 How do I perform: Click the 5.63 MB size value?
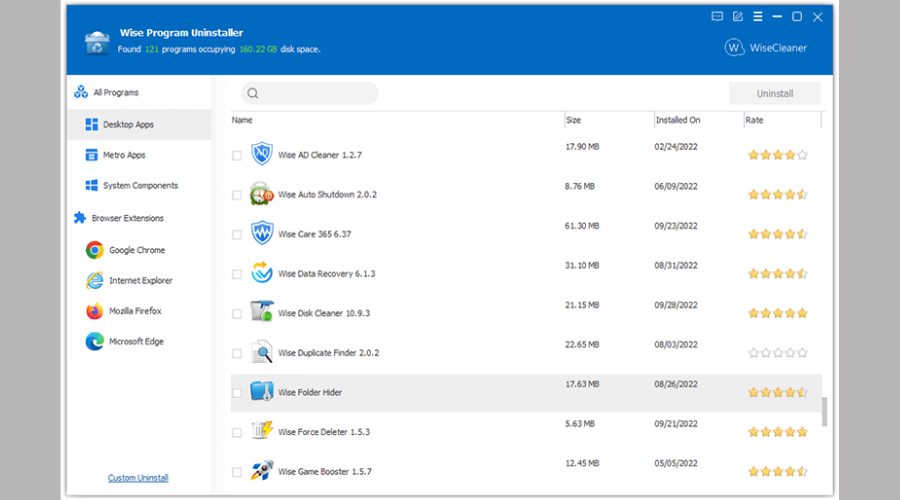580,424
